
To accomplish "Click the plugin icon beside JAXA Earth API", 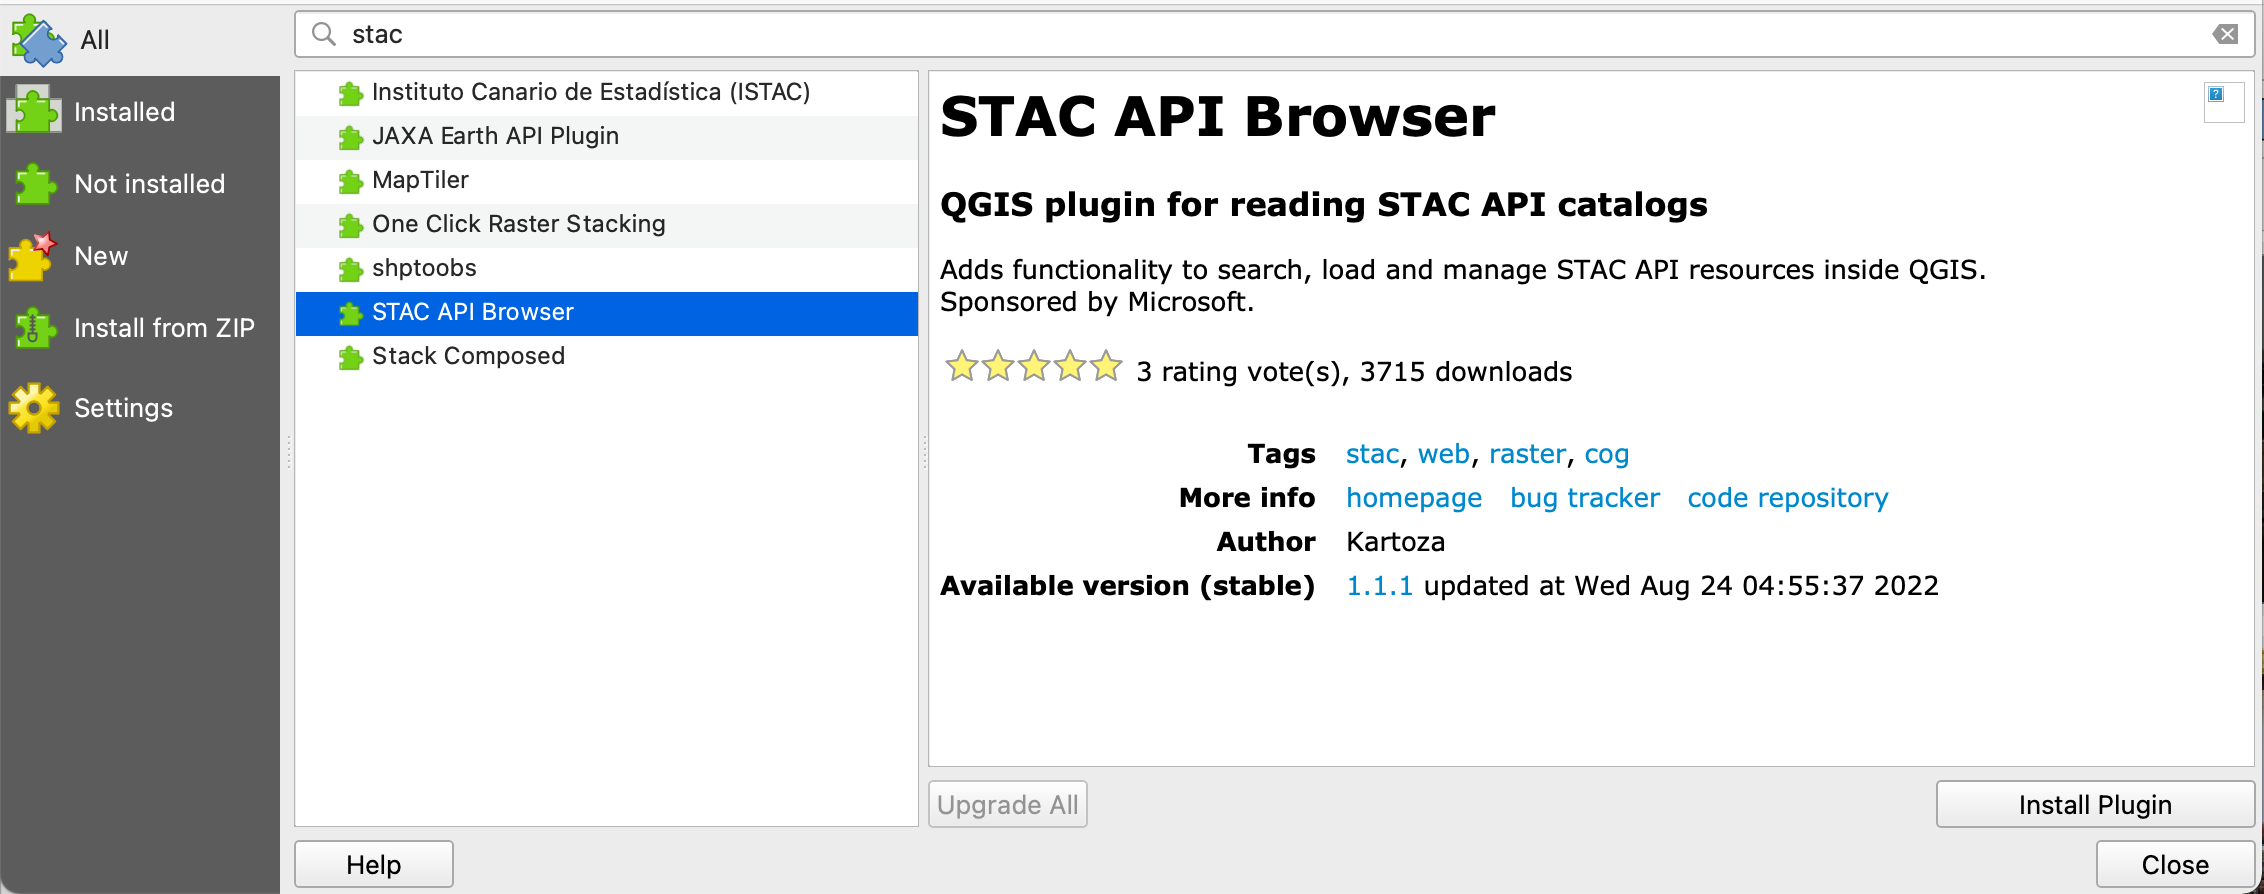I will 350,137.
